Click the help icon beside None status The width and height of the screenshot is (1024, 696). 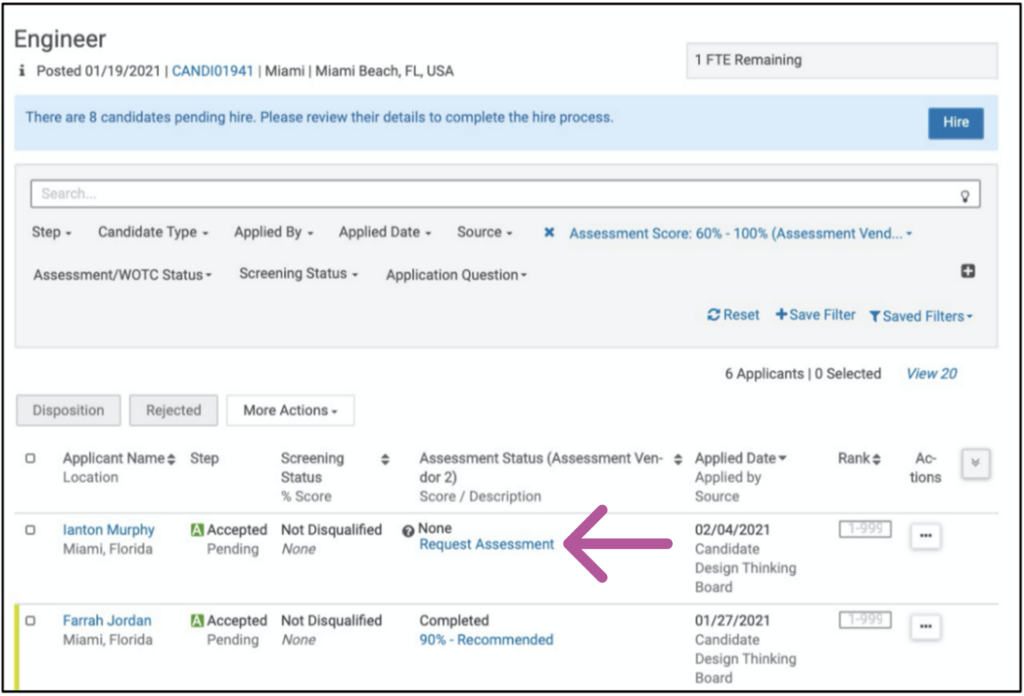point(408,531)
